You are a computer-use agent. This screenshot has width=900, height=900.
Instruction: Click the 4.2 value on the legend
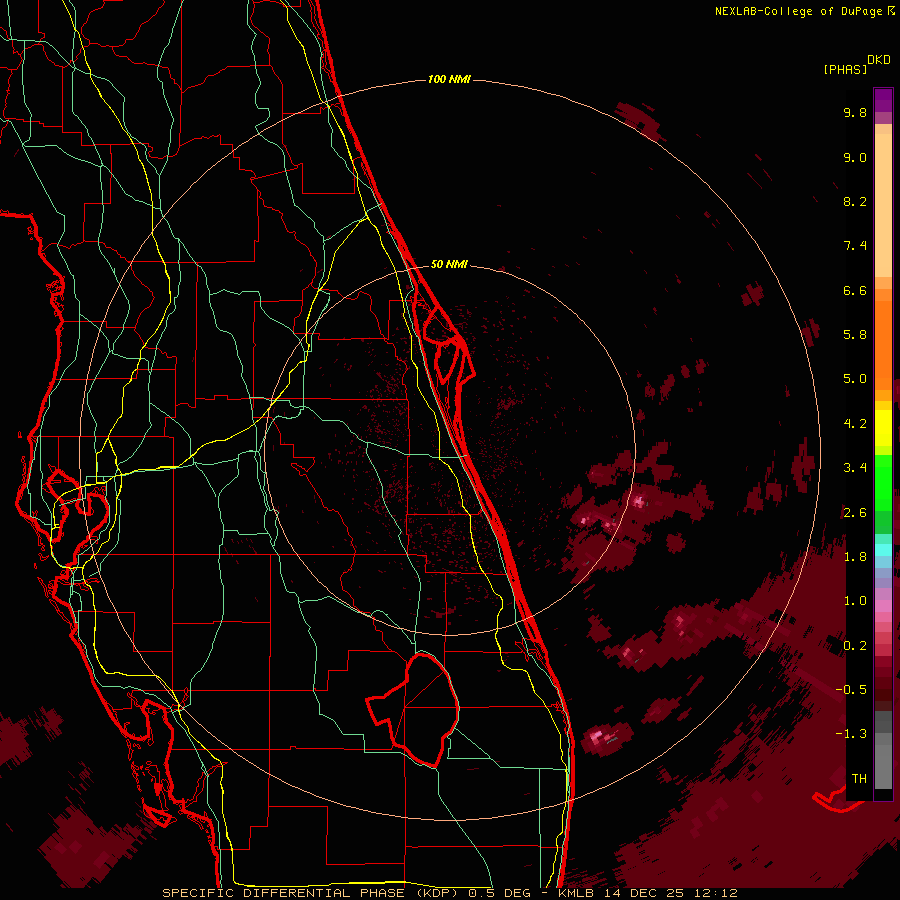(854, 423)
